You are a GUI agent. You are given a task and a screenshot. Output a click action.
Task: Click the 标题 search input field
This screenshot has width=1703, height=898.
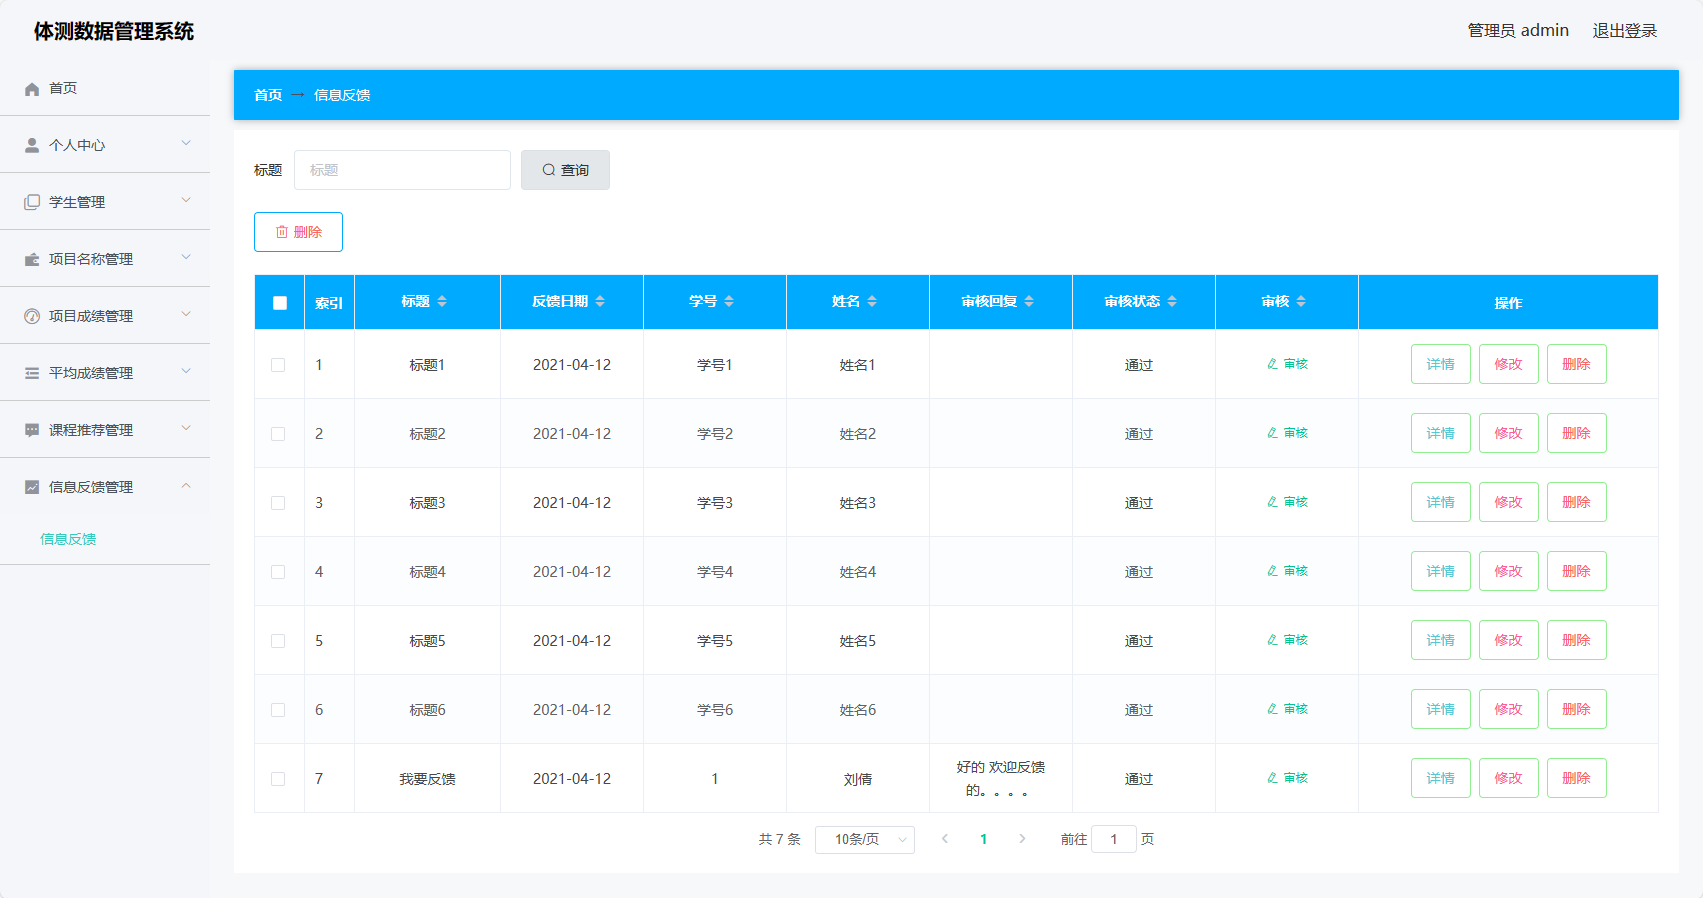(x=402, y=170)
